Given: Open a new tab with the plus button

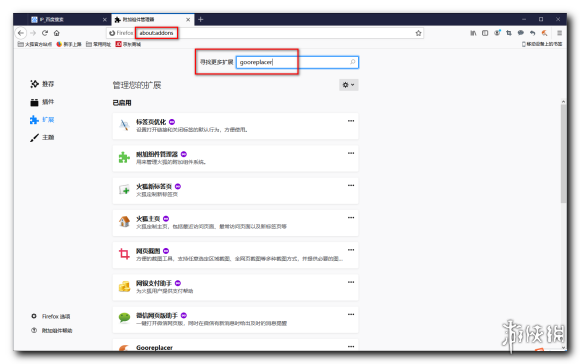Looking at the screenshot, I should click(x=200, y=19).
